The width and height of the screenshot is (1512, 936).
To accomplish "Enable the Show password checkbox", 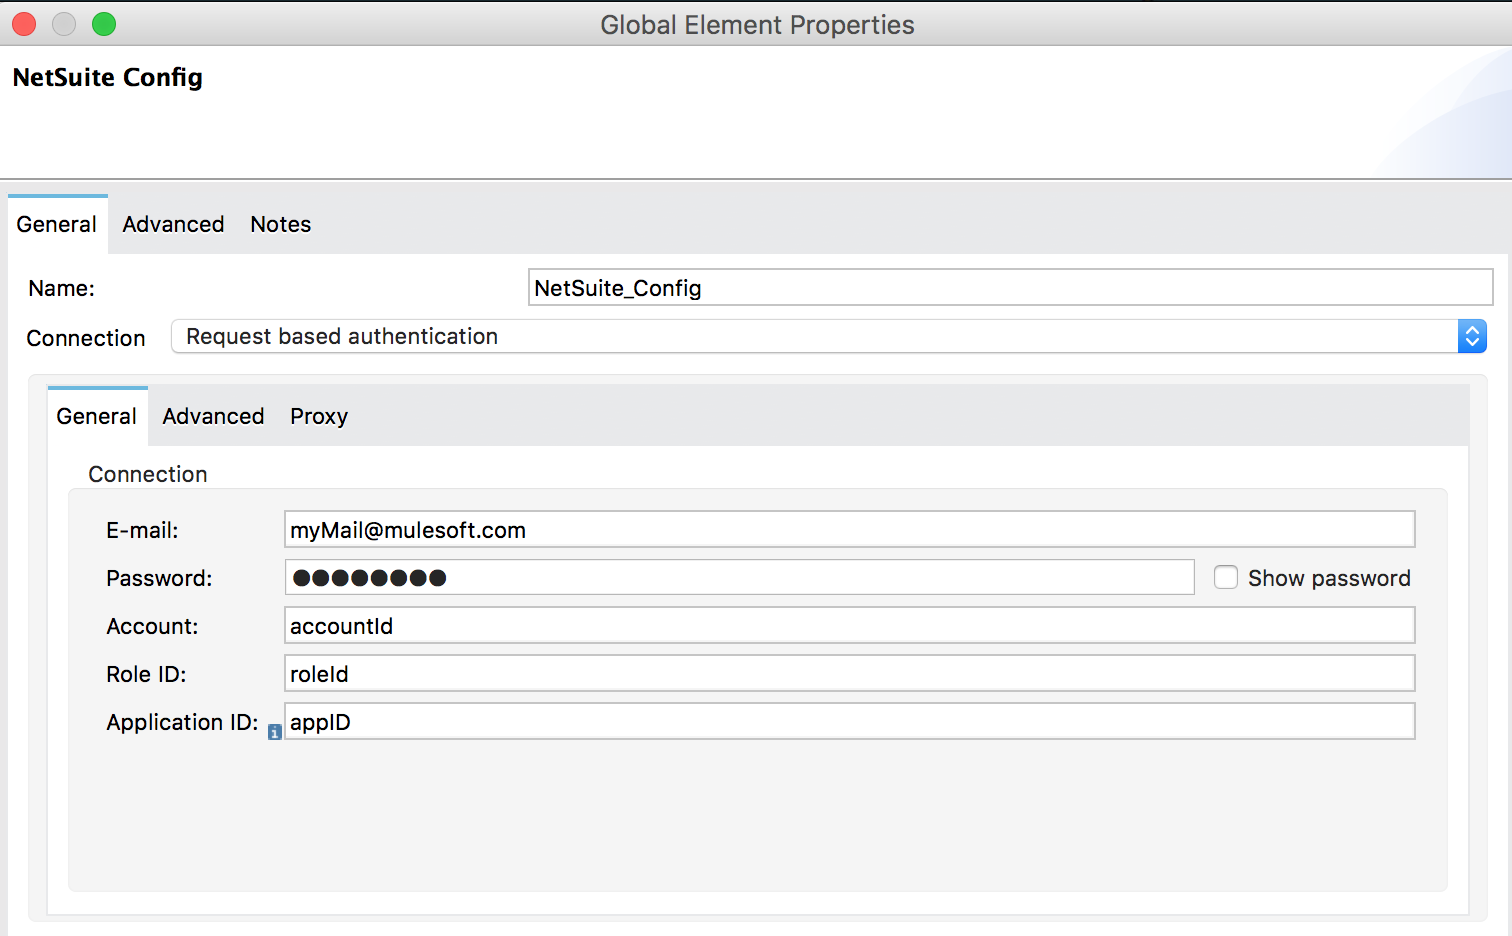I will point(1226,577).
